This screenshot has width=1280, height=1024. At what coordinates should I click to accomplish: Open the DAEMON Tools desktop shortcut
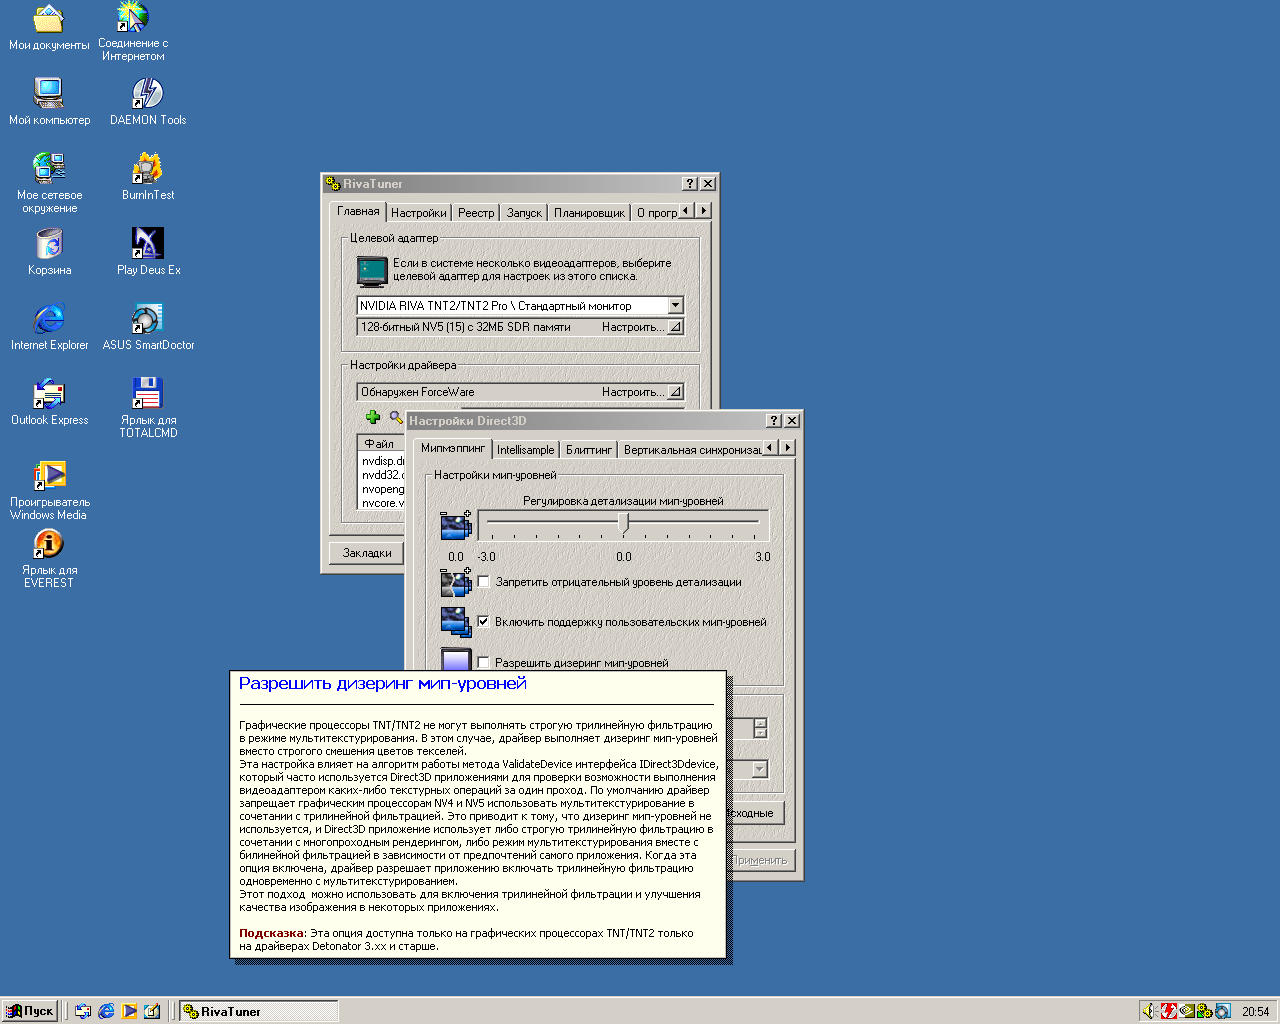[148, 94]
